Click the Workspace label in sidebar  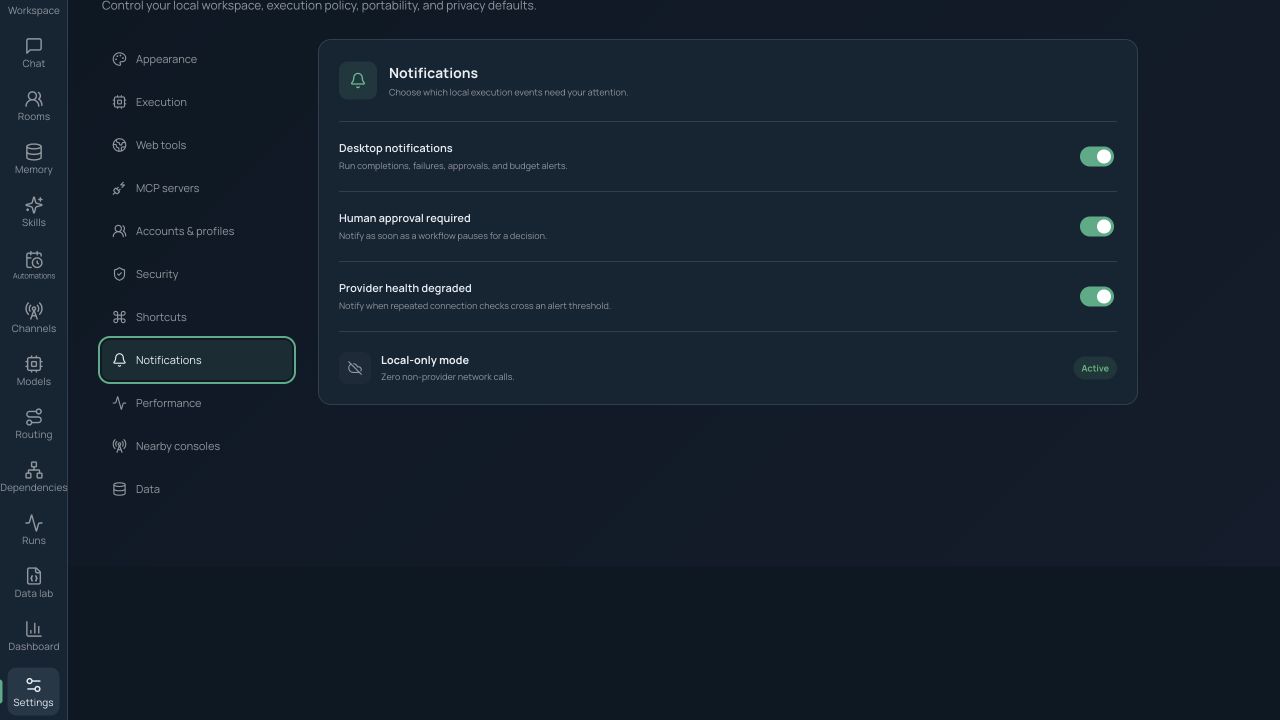pos(33,10)
